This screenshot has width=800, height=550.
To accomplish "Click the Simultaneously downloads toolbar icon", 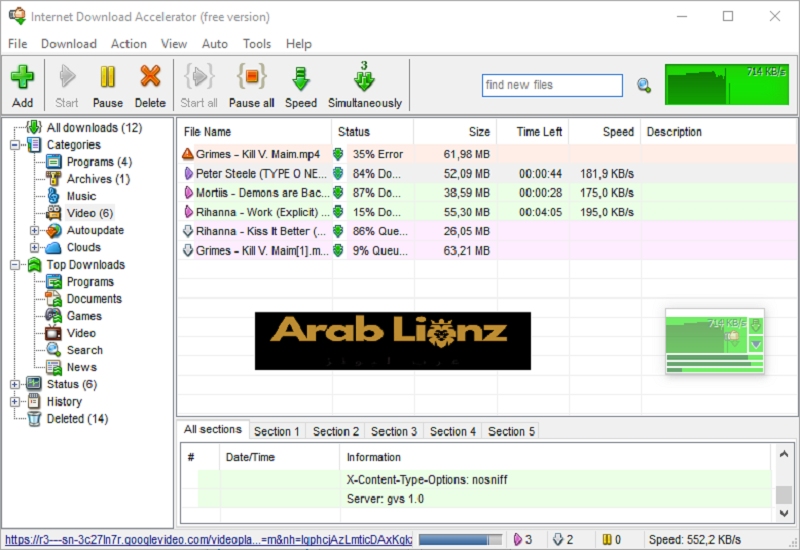I will click(x=365, y=86).
